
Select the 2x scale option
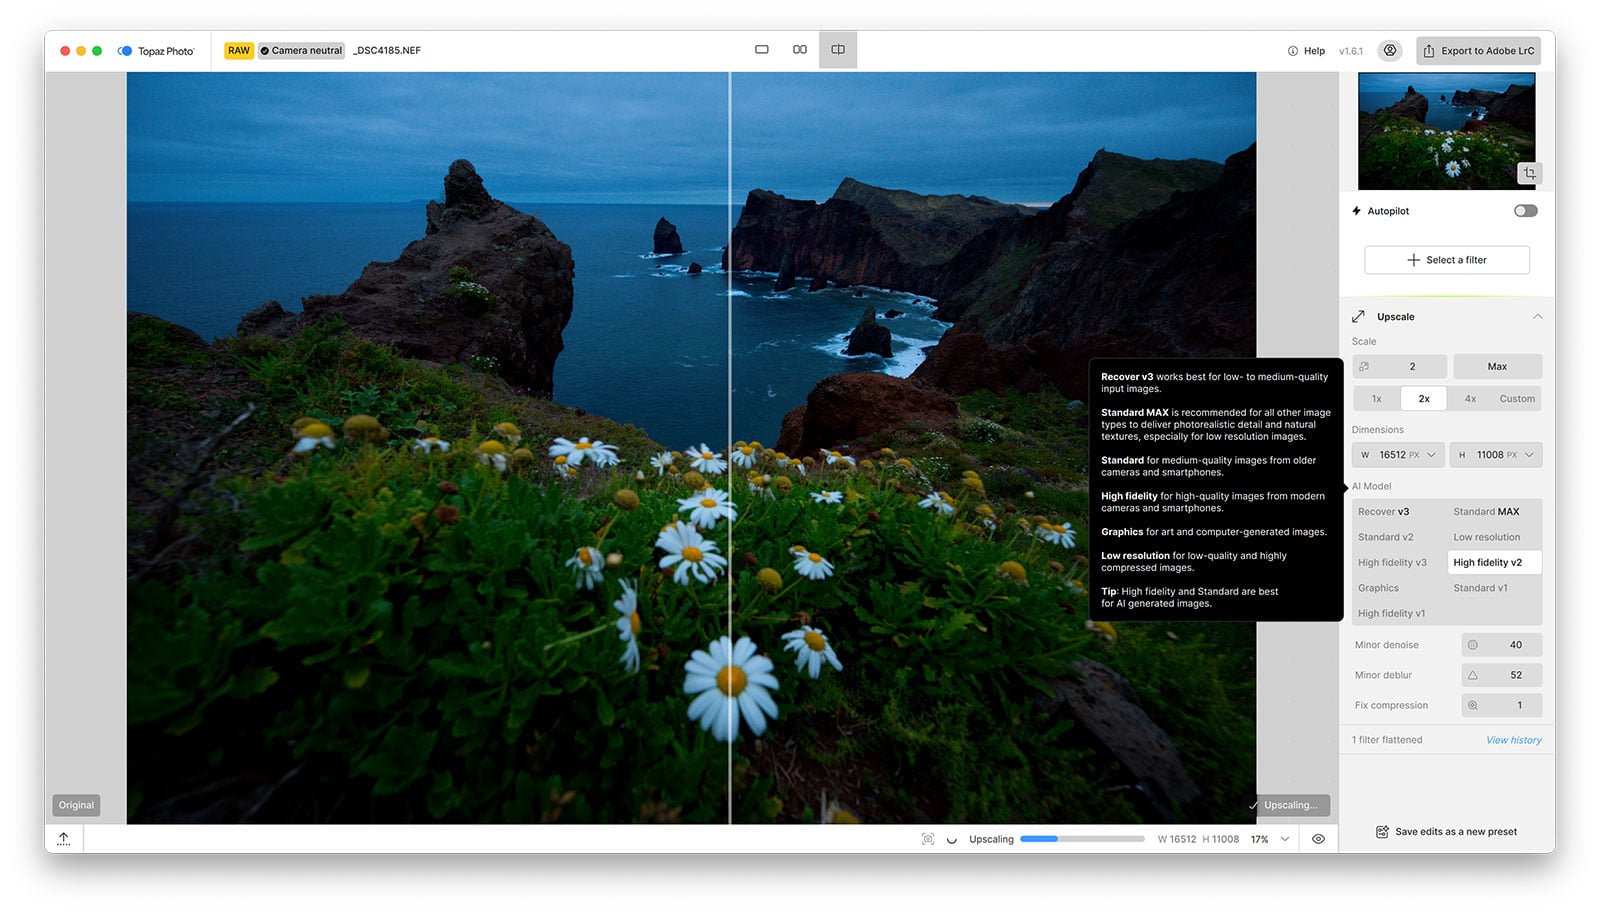1424,399
